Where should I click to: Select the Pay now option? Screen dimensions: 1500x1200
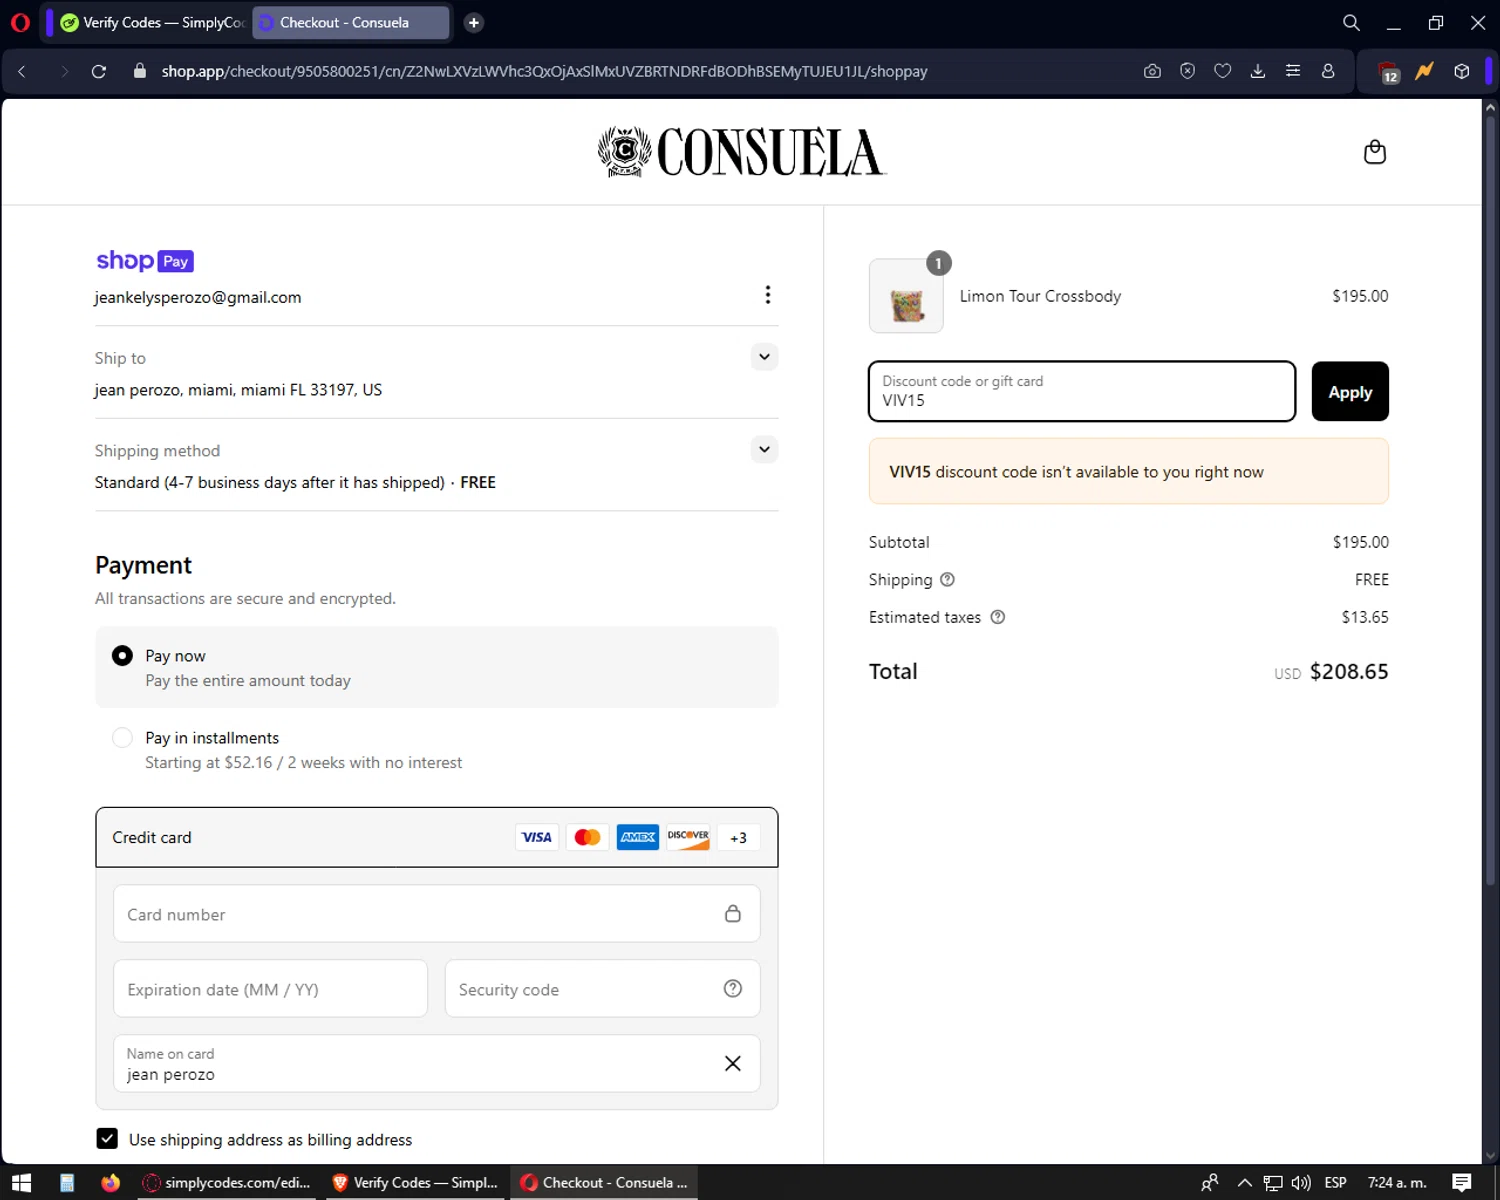click(122, 656)
